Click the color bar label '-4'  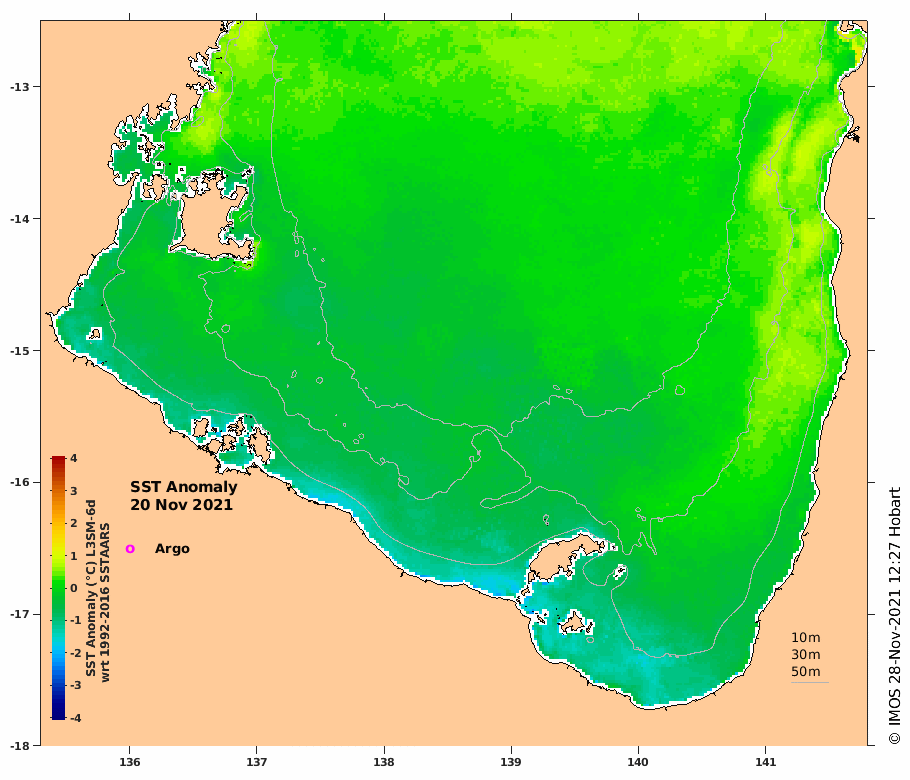[75, 718]
